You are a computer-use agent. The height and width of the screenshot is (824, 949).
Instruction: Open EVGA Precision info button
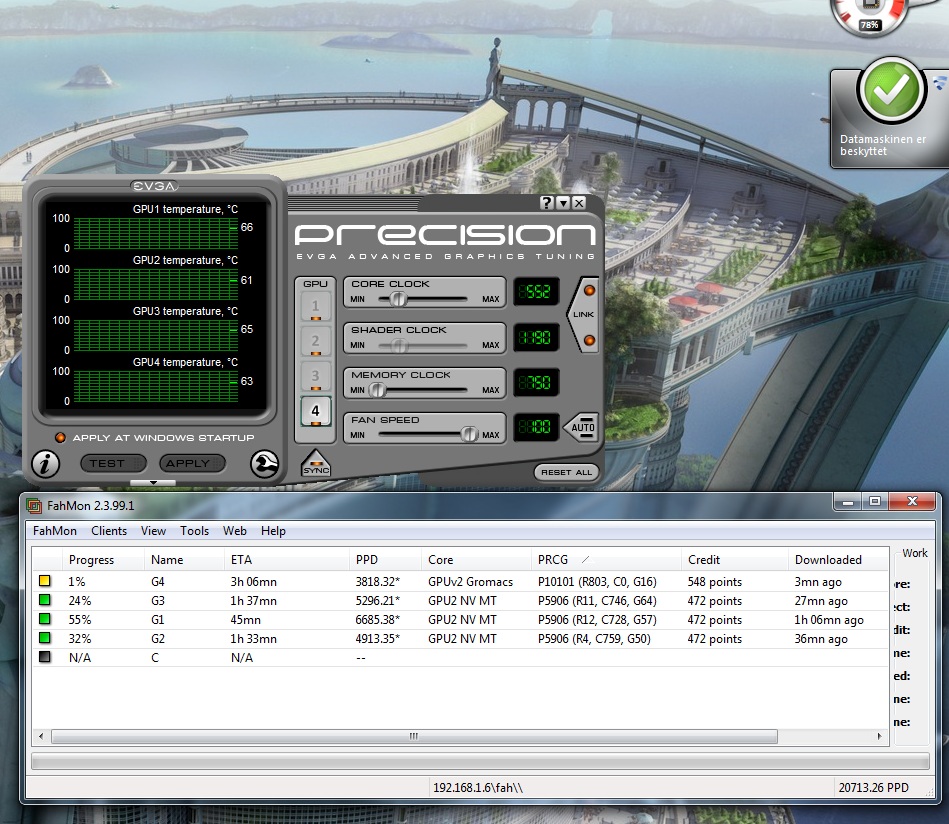(45, 464)
